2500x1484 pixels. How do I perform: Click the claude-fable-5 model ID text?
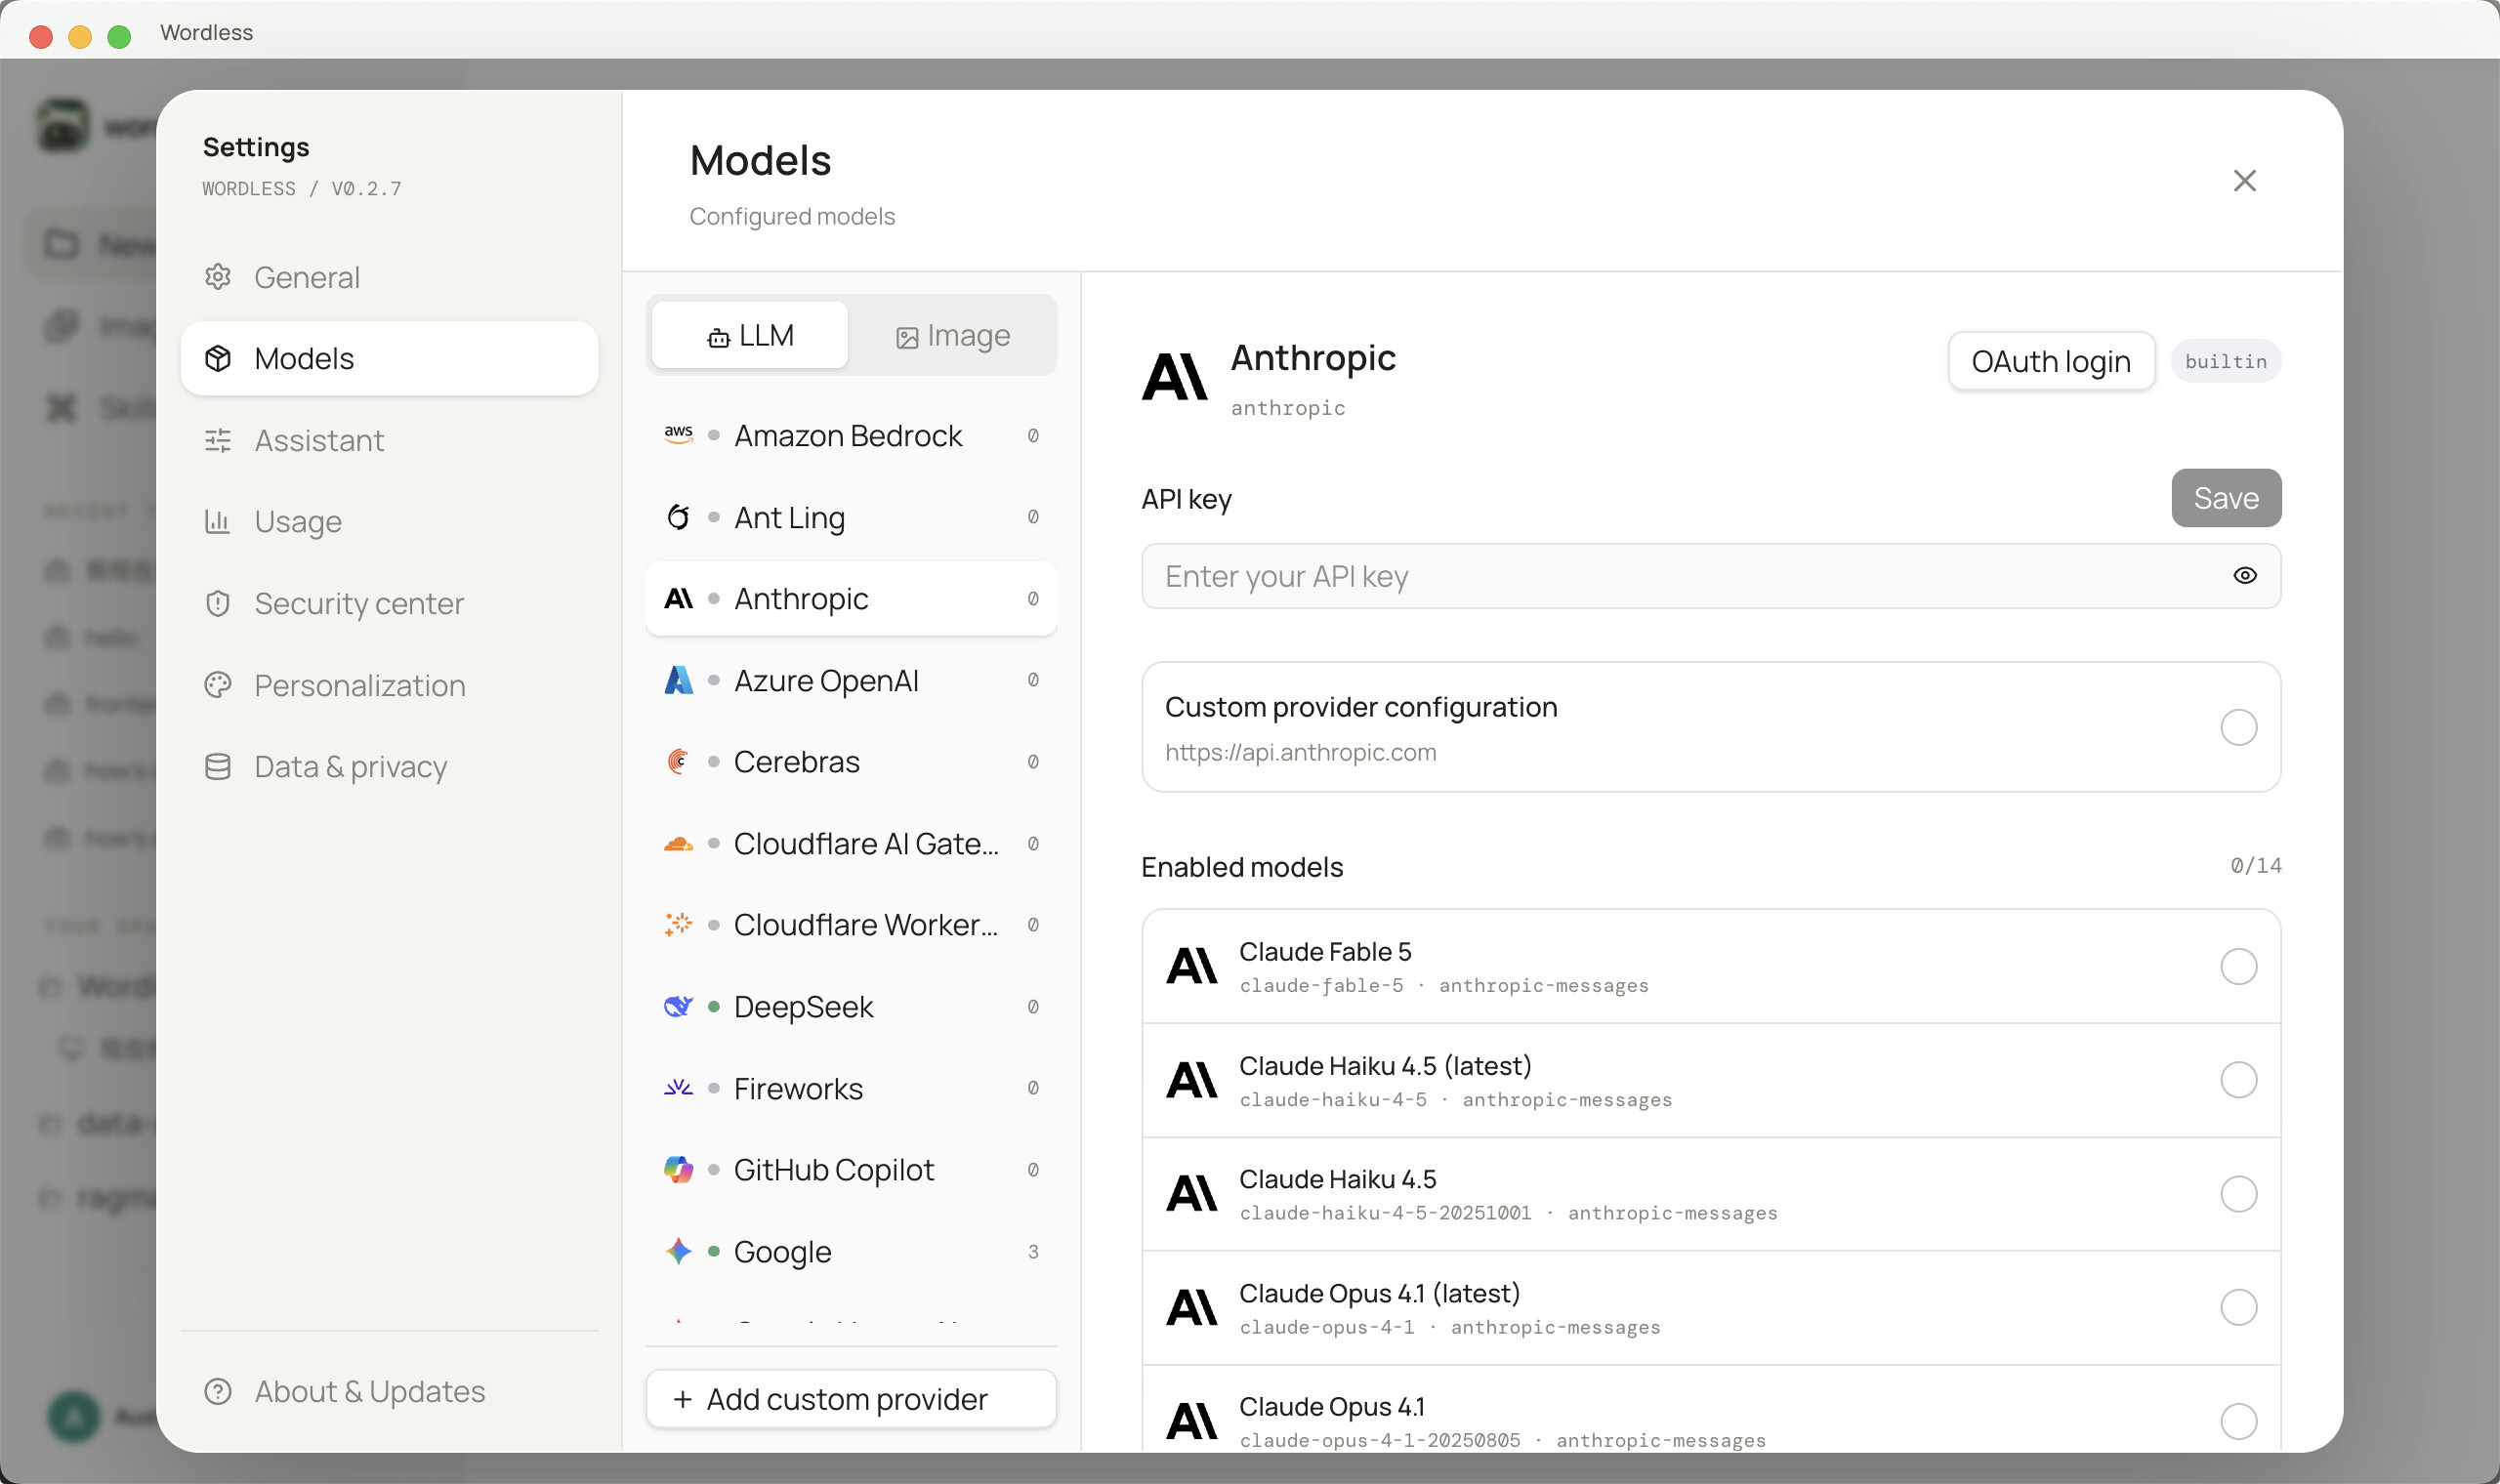click(x=1321, y=985)
